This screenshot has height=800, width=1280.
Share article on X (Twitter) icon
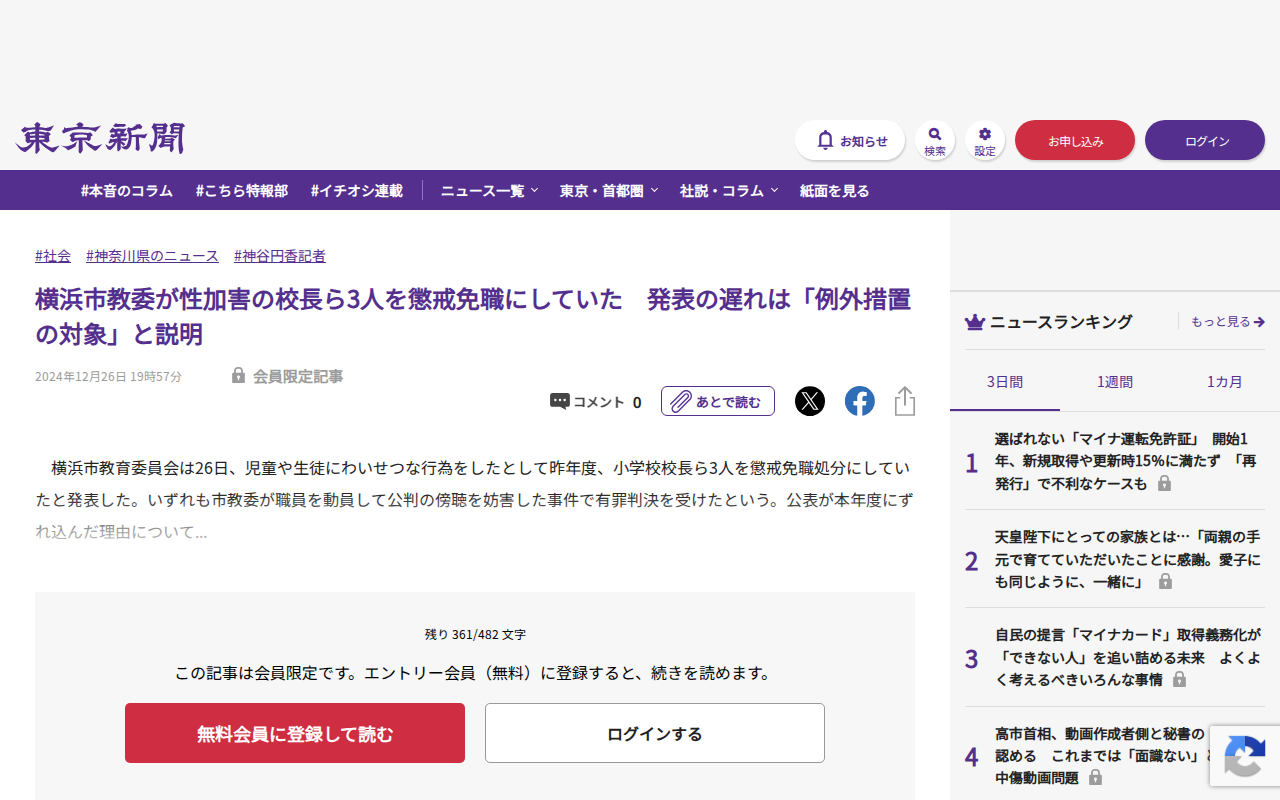810,401
